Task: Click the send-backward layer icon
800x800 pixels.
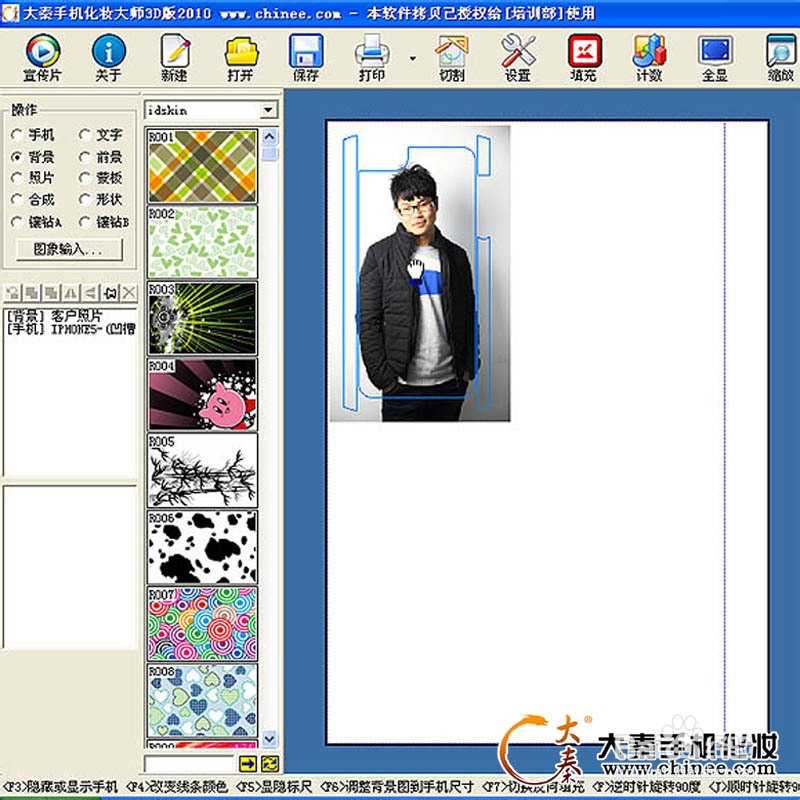Action: click(51, 293)
